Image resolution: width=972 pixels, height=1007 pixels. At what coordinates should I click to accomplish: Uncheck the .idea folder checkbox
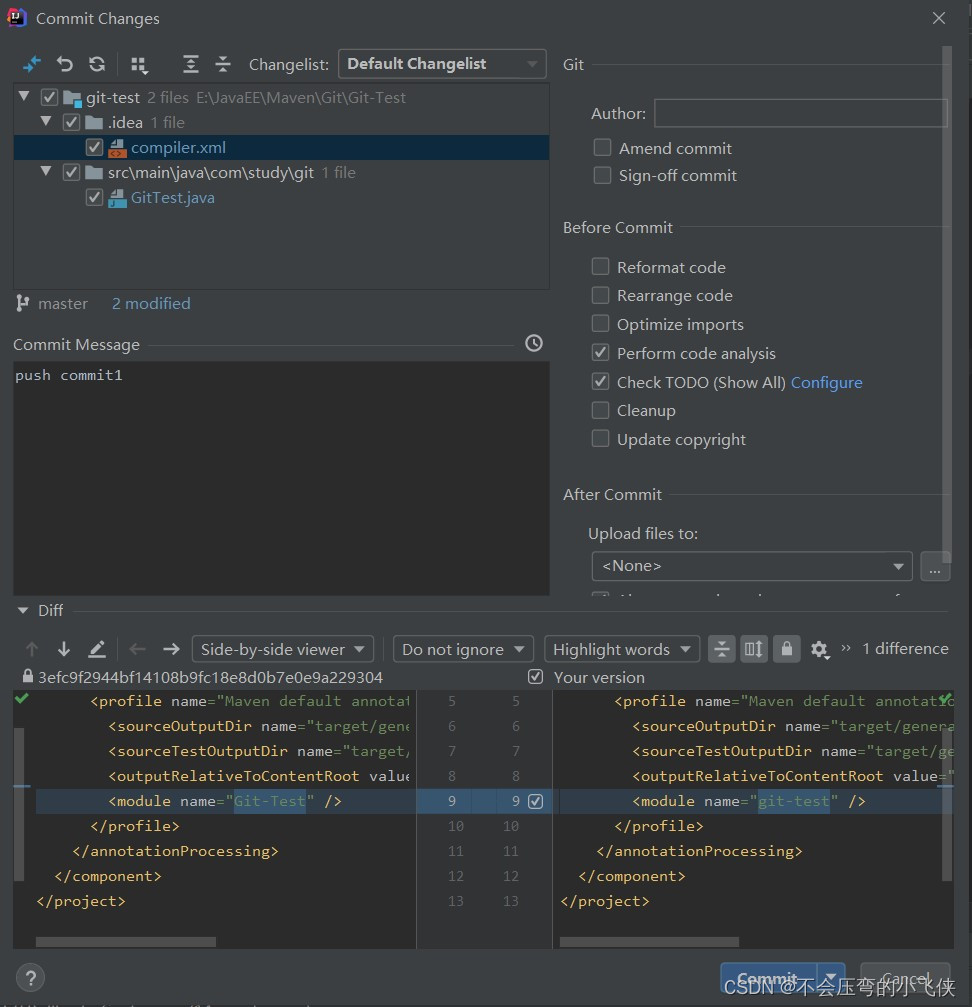[71, 122]
